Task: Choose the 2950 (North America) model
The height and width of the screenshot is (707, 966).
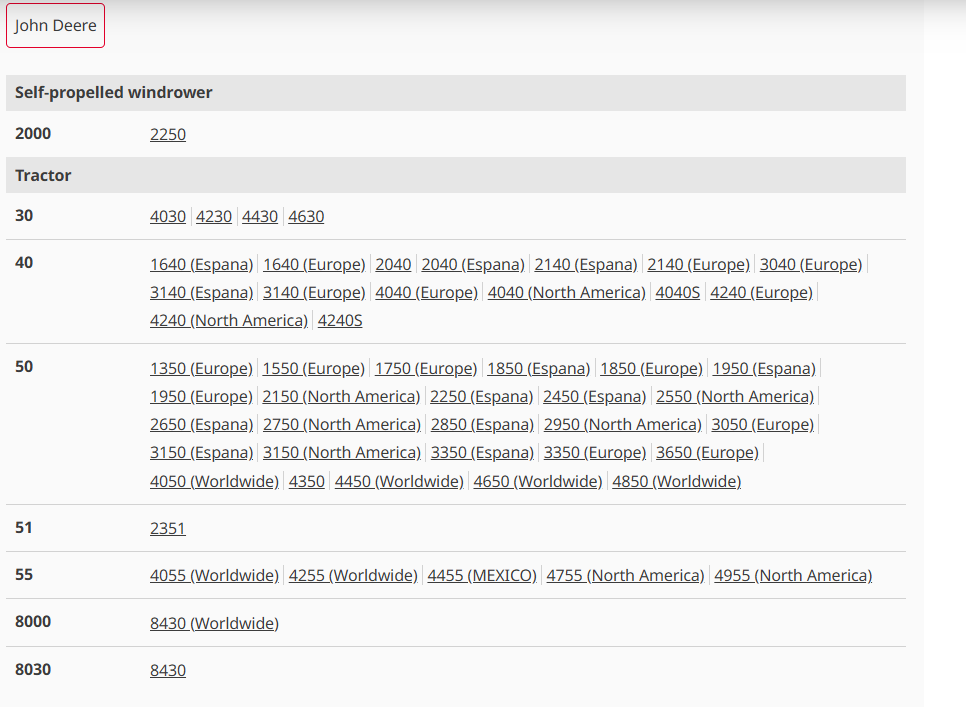Action: [622, 424]
